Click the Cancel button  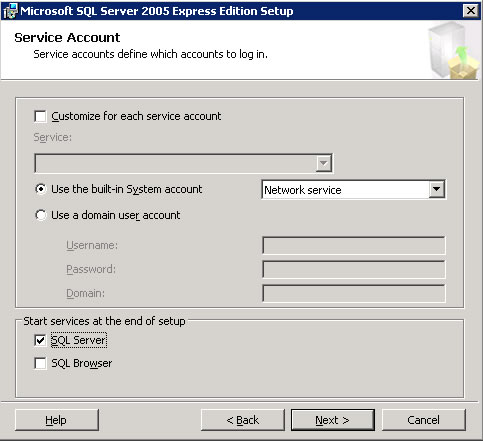click(x=423, y=420)
